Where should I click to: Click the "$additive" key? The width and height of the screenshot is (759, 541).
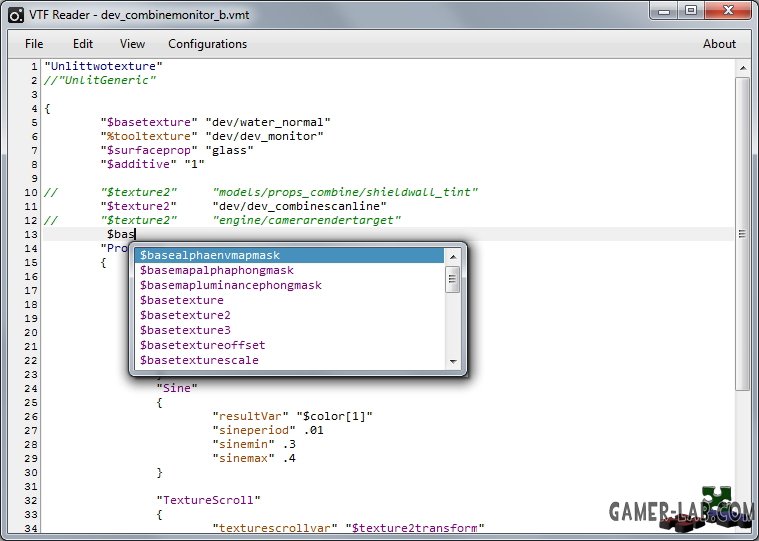138,165
